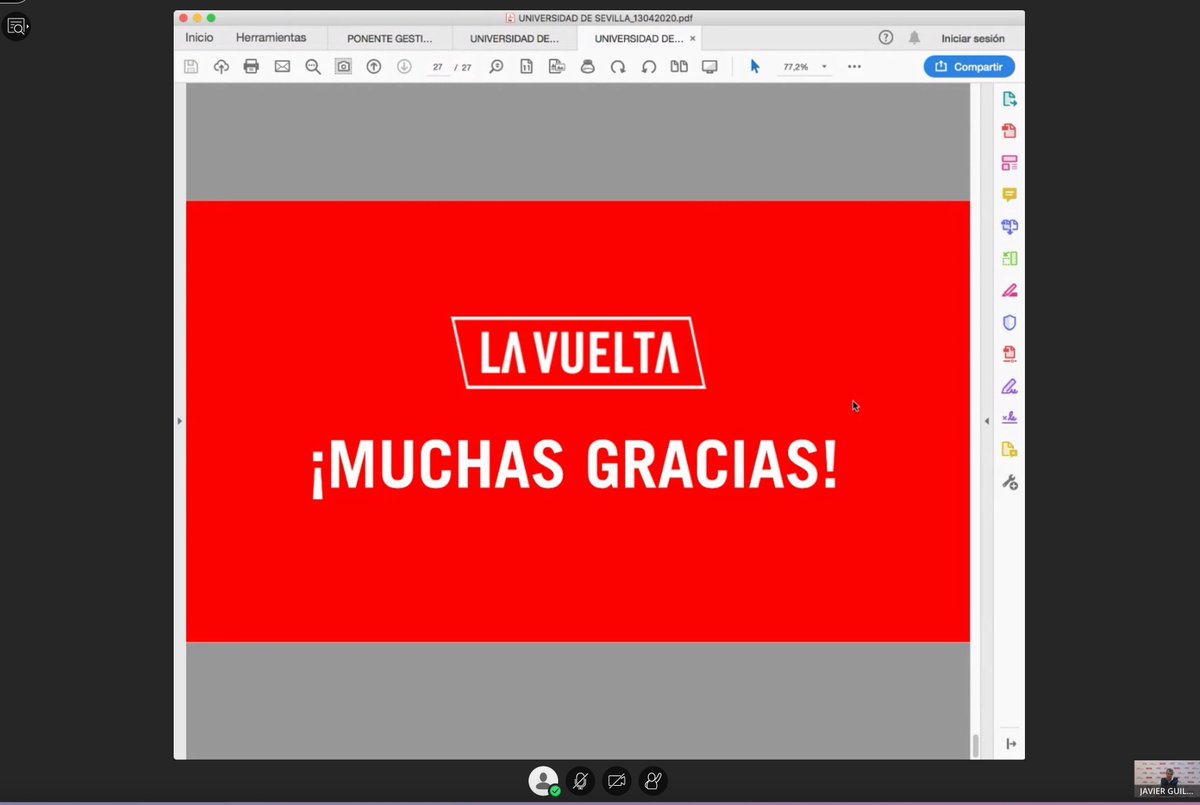Click the page display options icon

(x=557, y=67)
